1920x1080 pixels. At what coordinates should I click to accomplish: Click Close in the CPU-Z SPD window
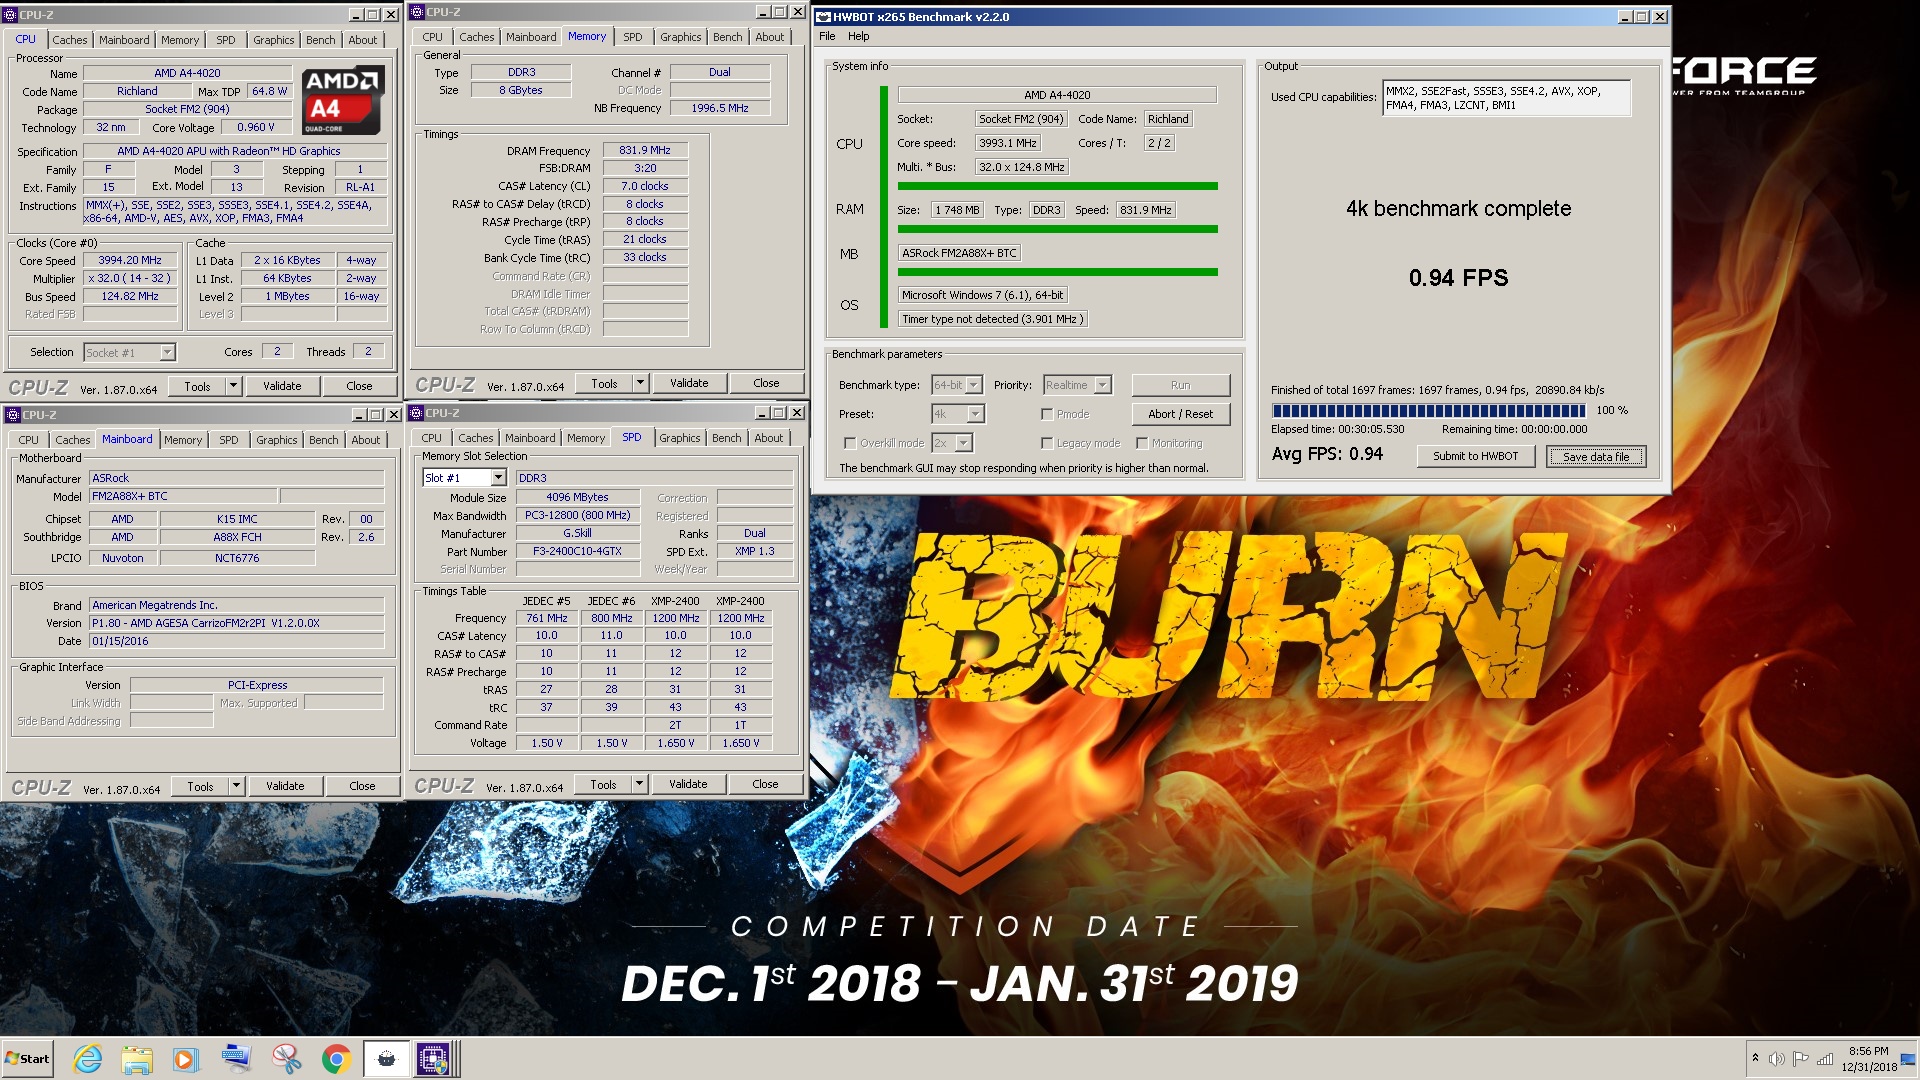pyautogui.click(x=765, y=784)
